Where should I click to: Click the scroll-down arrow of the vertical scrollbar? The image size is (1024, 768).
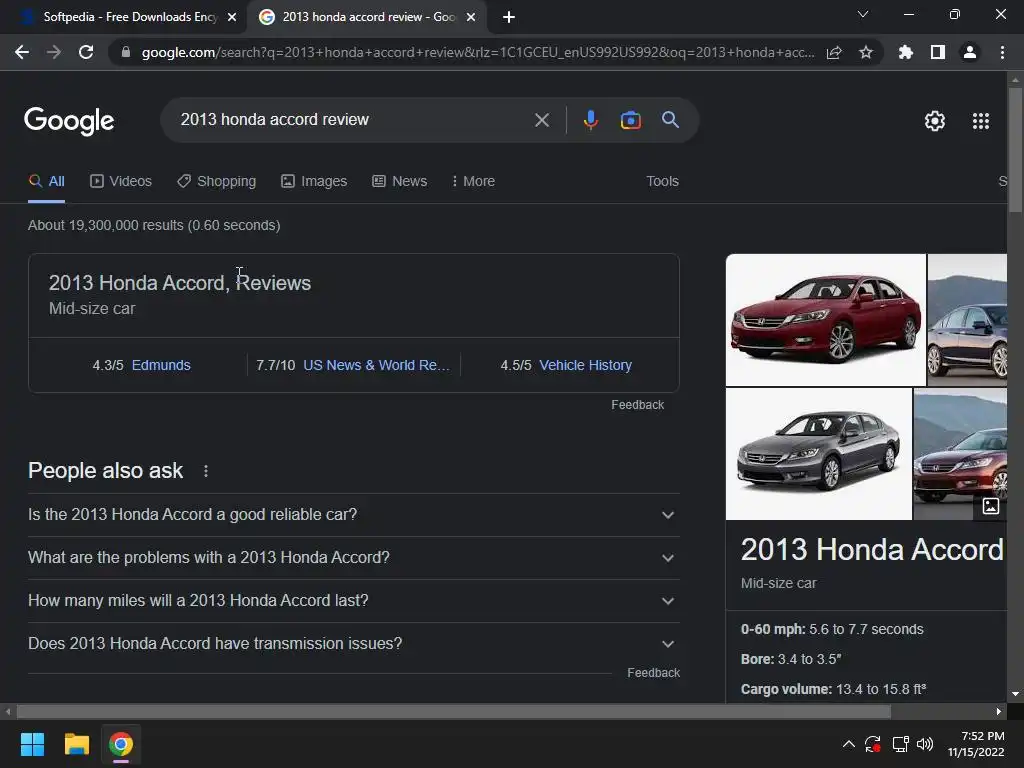tap(1015, 694)
